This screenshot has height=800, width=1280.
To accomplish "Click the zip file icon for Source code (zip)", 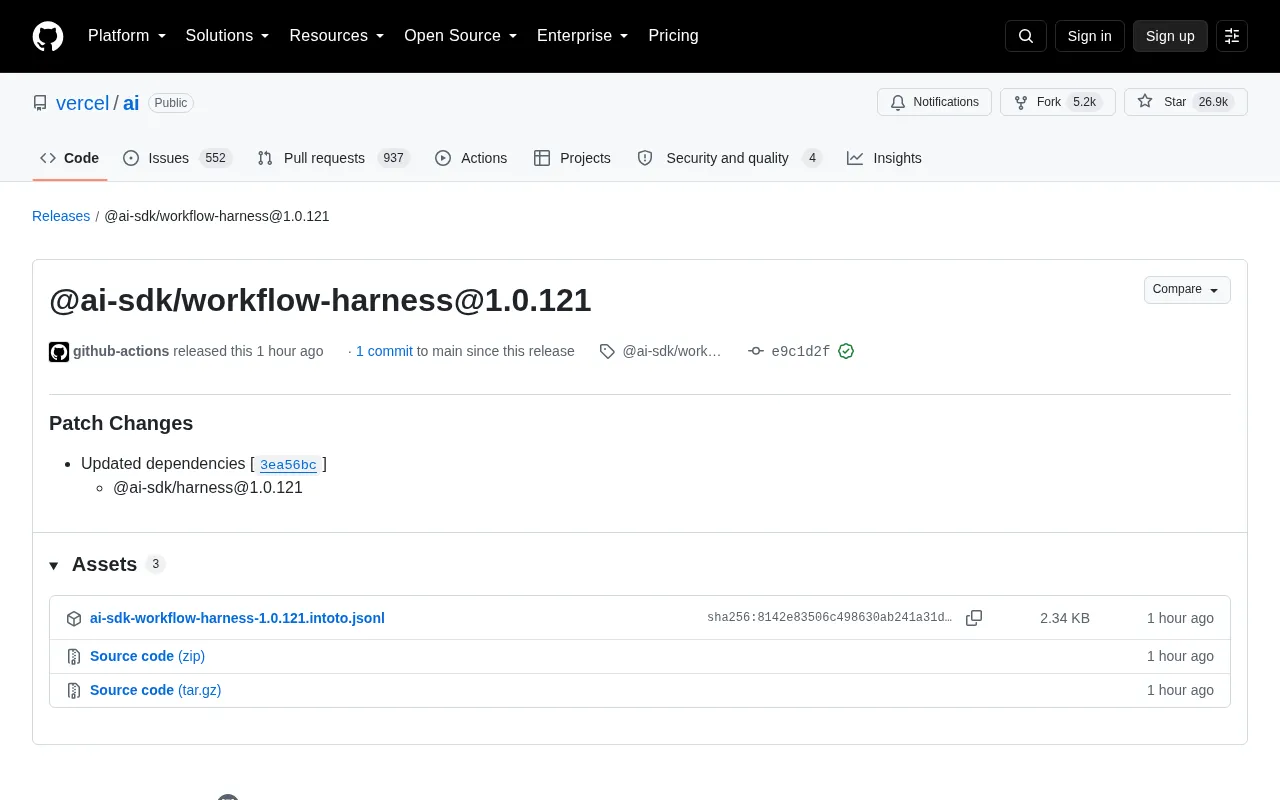I will click(74, 657).
